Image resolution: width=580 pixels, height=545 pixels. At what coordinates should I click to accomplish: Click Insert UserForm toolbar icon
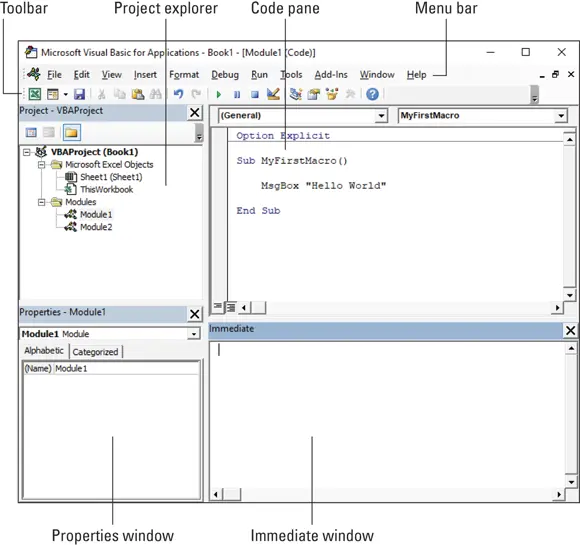click(x=53, y=94)
